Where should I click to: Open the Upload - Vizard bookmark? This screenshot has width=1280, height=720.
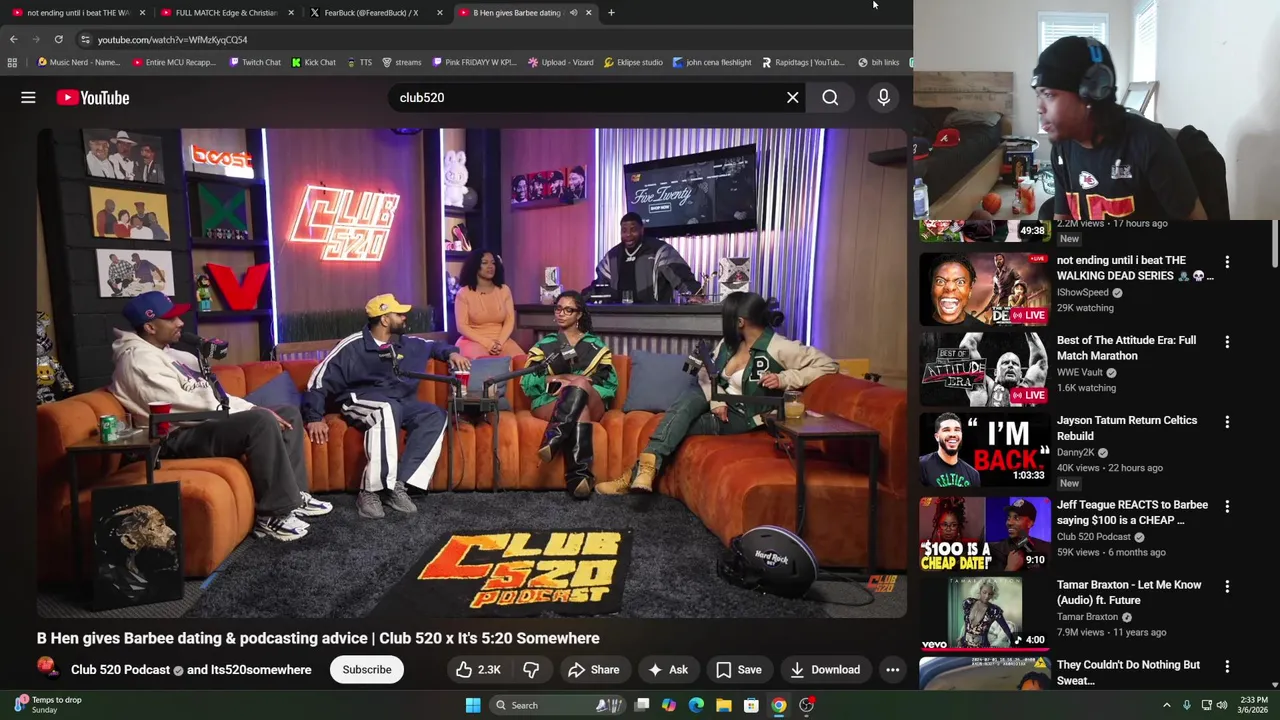coord(560,62)
